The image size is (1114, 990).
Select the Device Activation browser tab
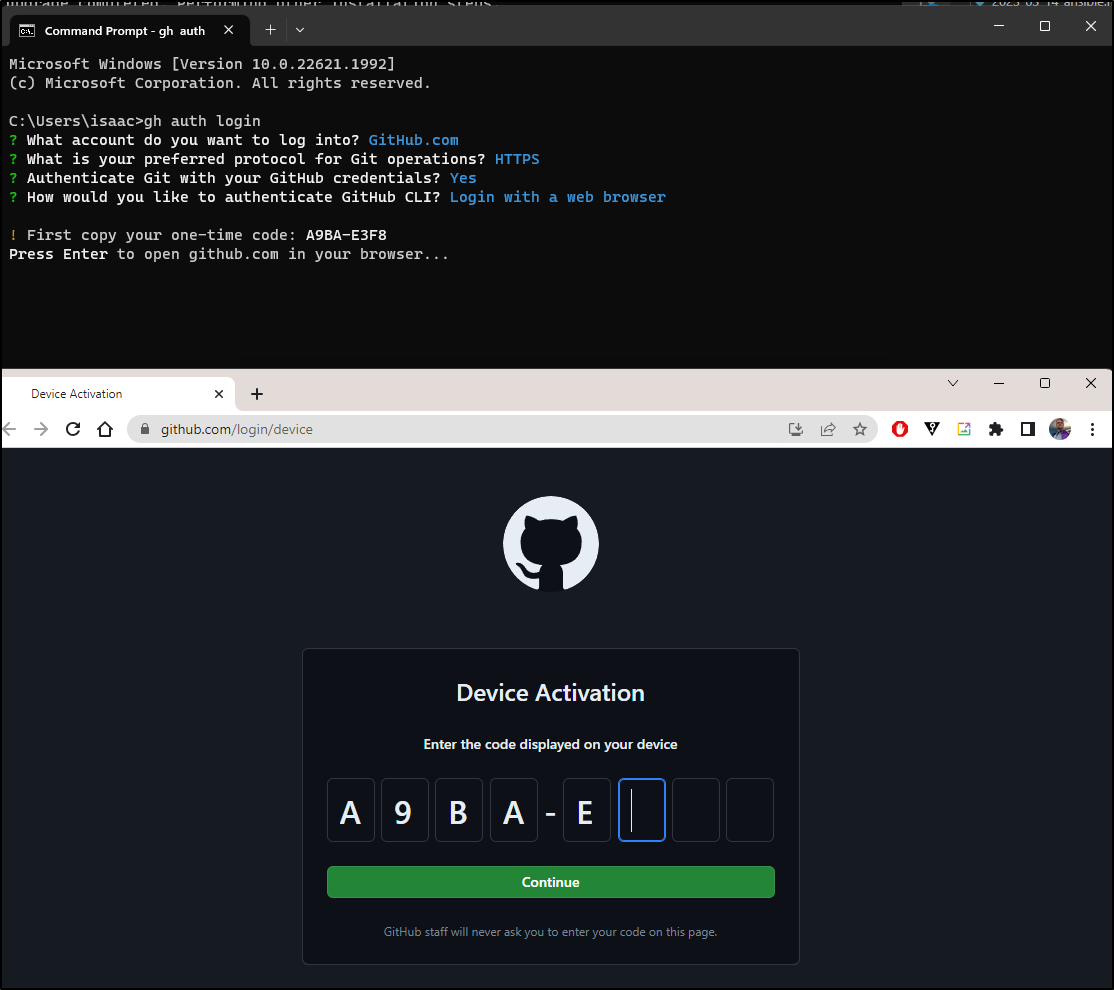click(x=117, y=394)
